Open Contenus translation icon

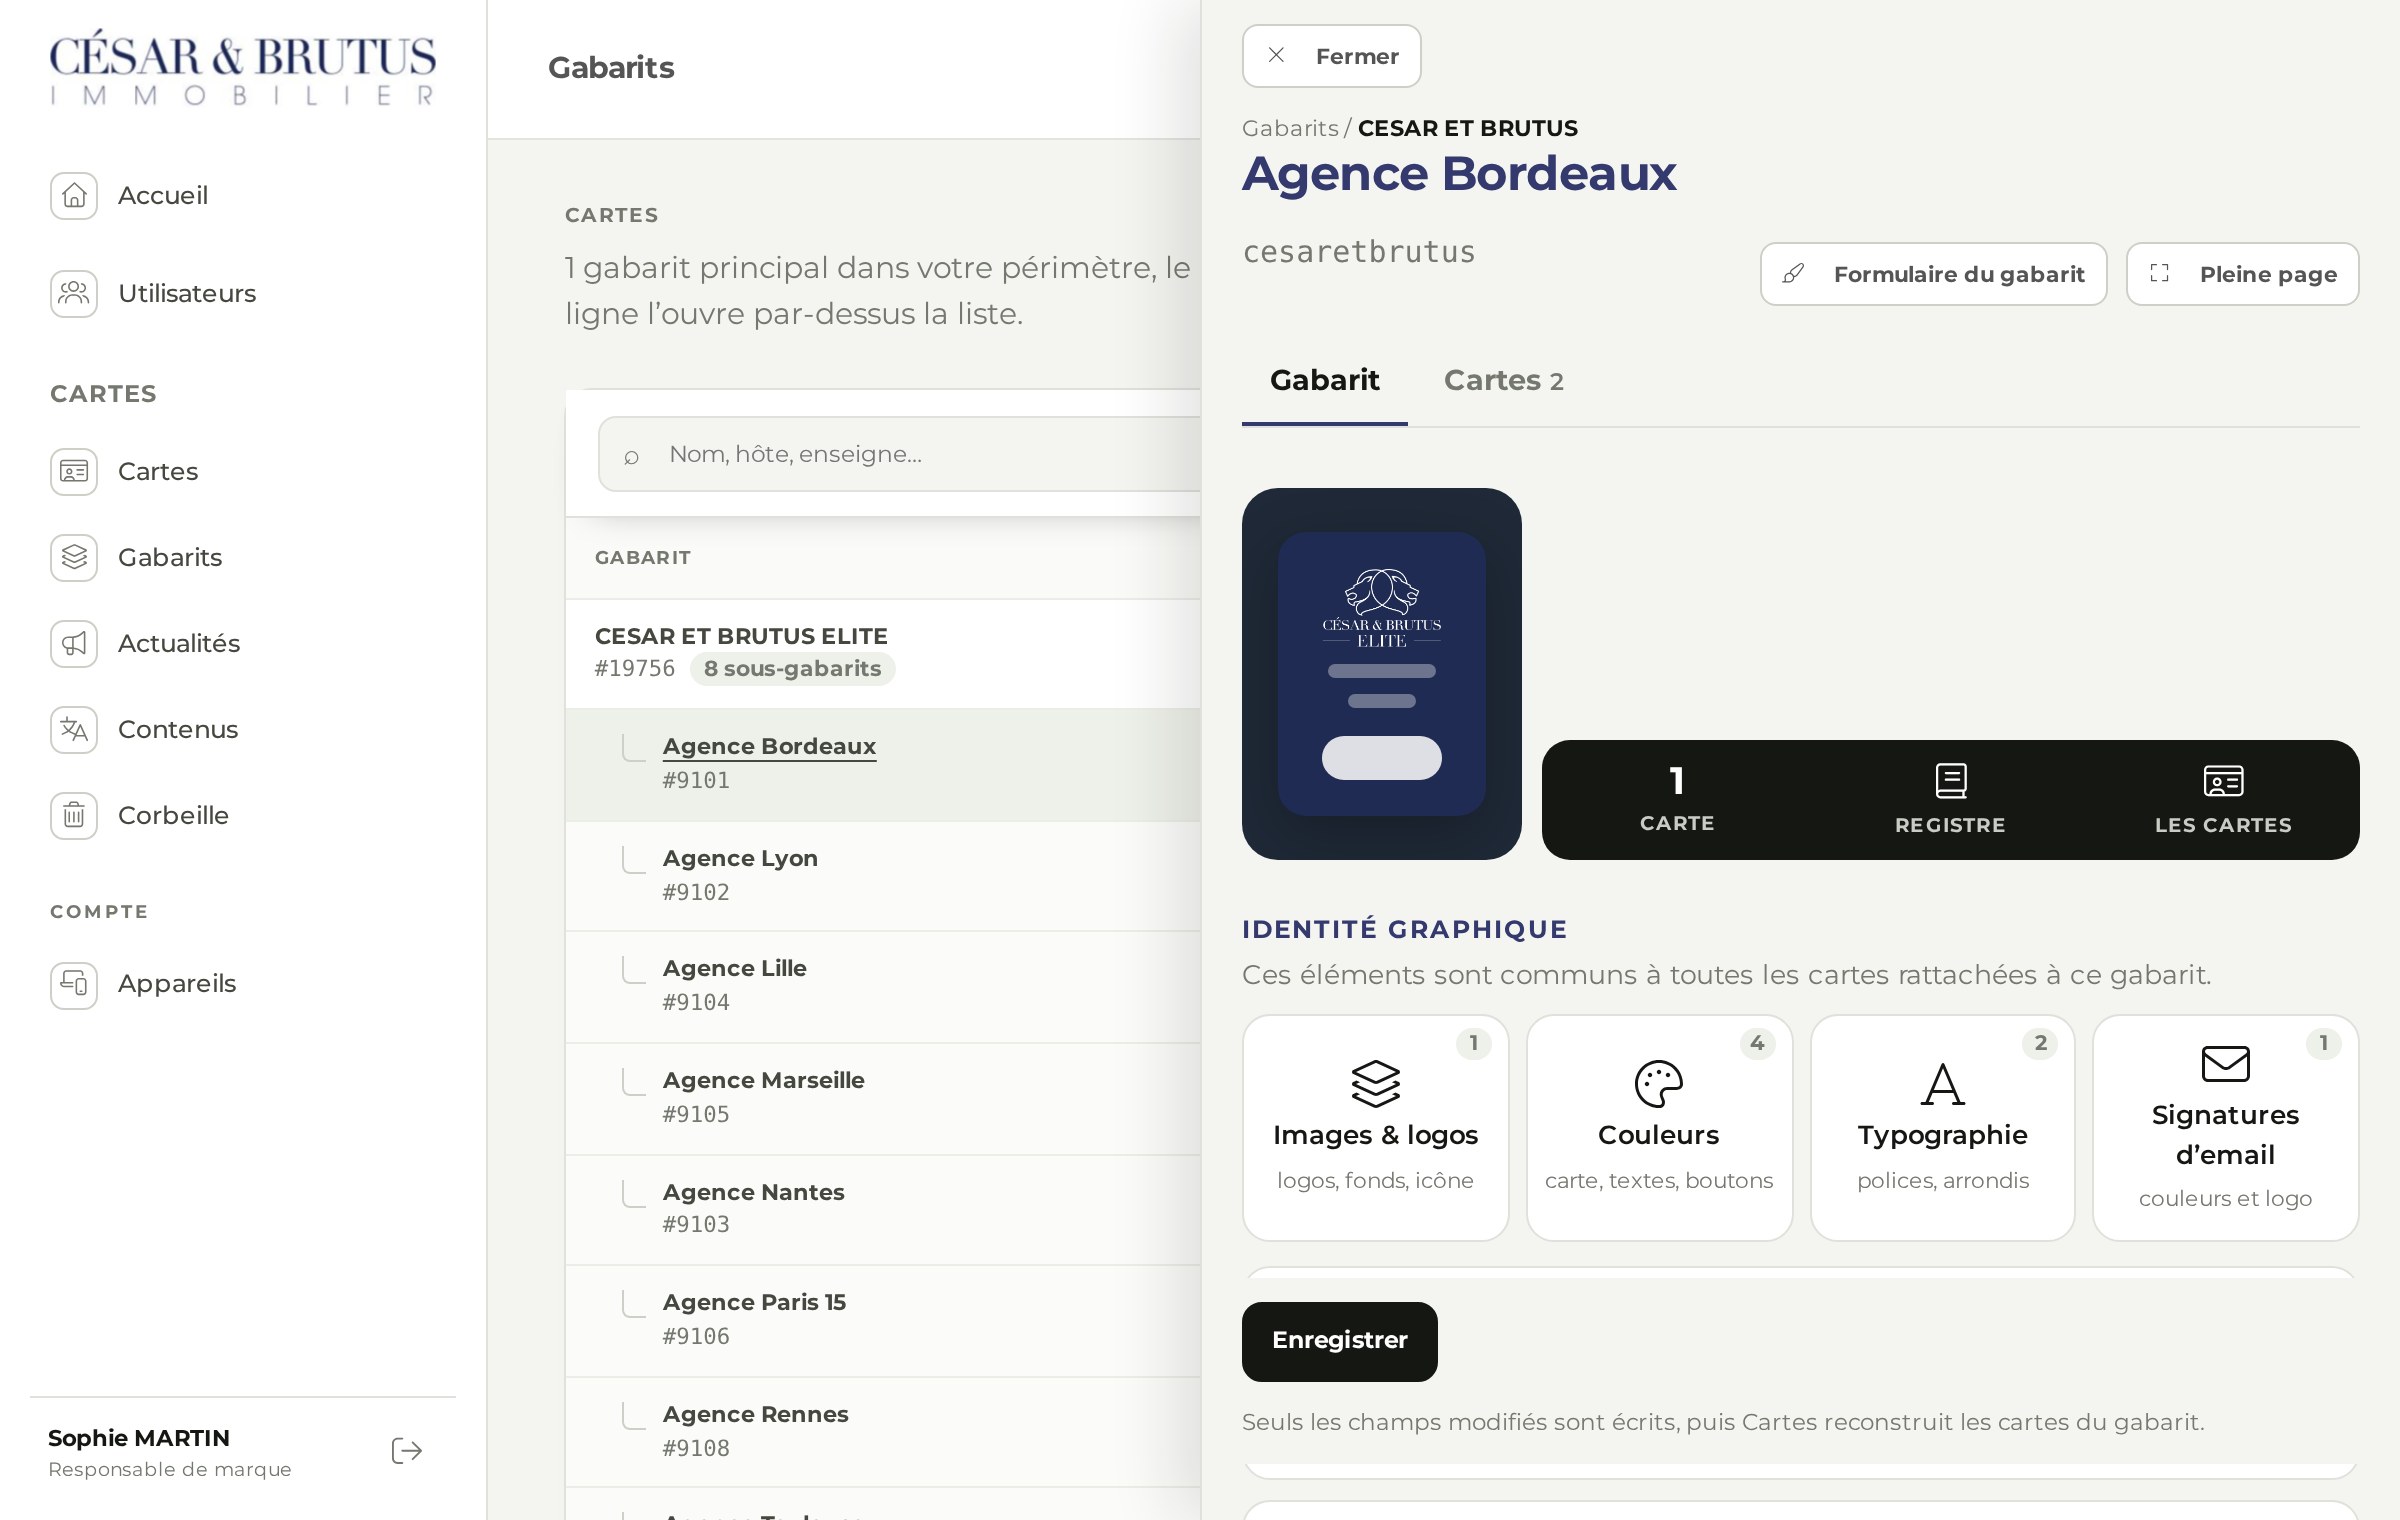click(x=74, y=729)
